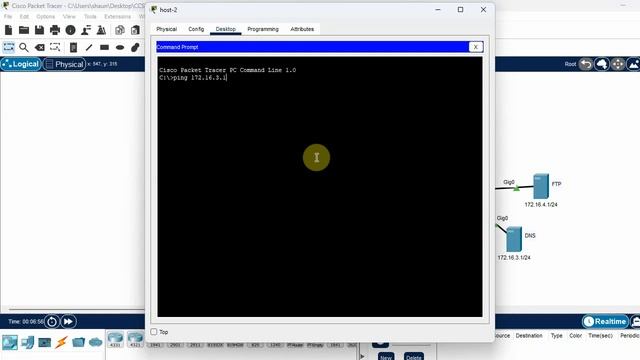The height and width of the screenshot is (360, 640).
Task: Open the File menu
Action: tap(8, 16)
